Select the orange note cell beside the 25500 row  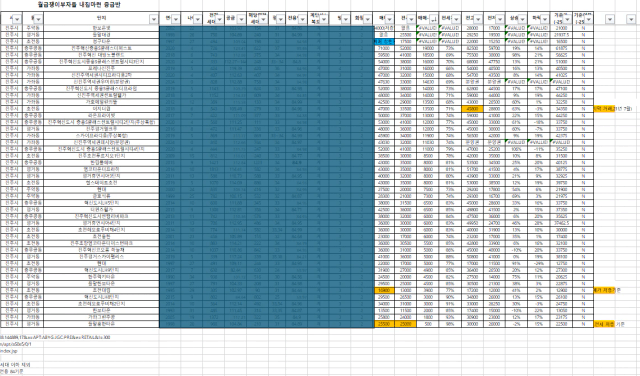click(604, 324)
